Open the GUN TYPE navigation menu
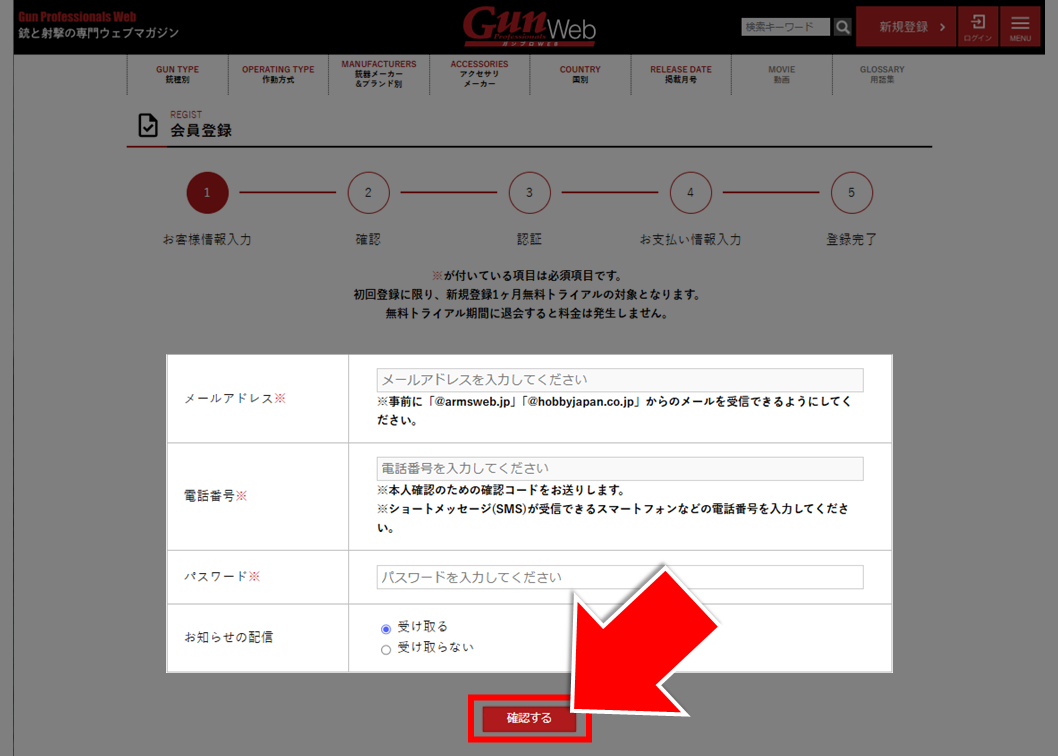This screenshot has width=1058, height=756. click(177, 75)
